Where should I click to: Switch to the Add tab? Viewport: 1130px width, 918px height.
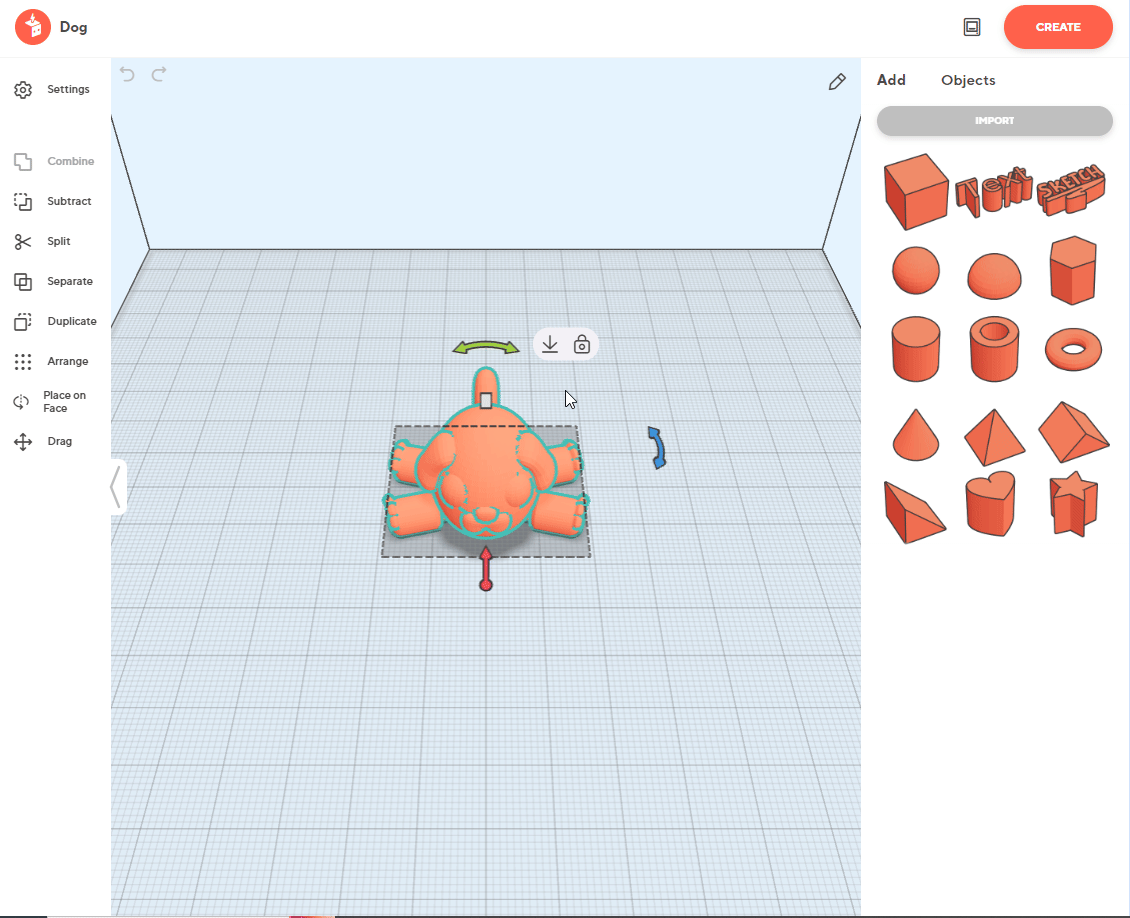pyautogui.click(x=891, y=81)
